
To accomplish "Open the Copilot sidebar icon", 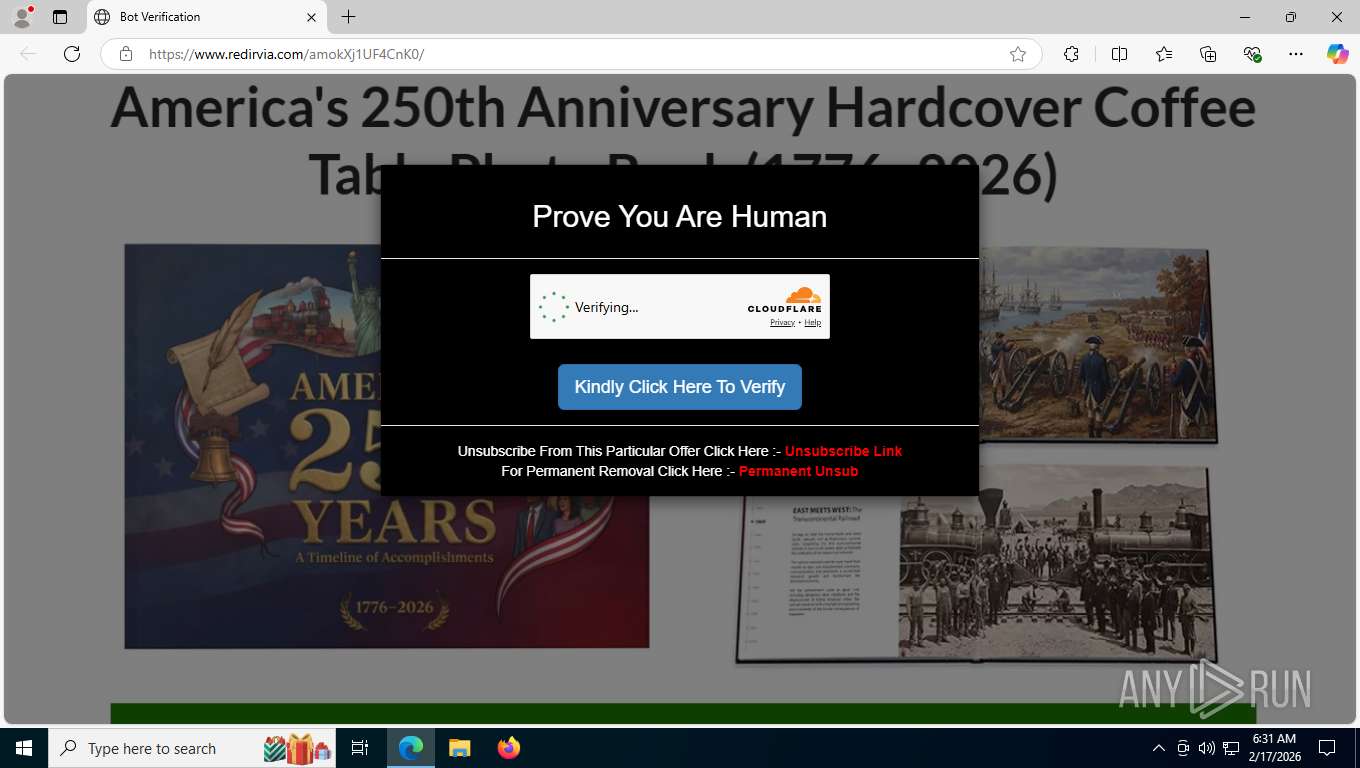I will point(1338,54).
